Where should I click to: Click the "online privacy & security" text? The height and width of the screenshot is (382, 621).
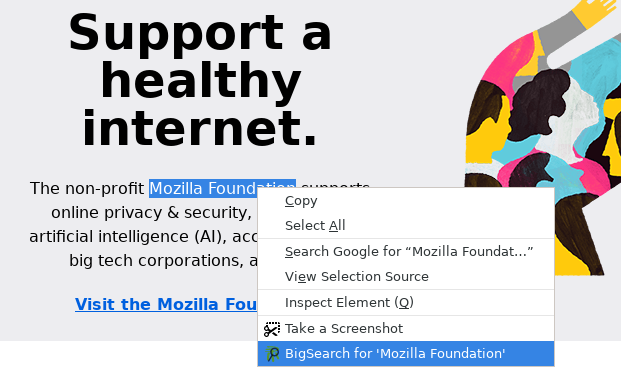[149, 213]
